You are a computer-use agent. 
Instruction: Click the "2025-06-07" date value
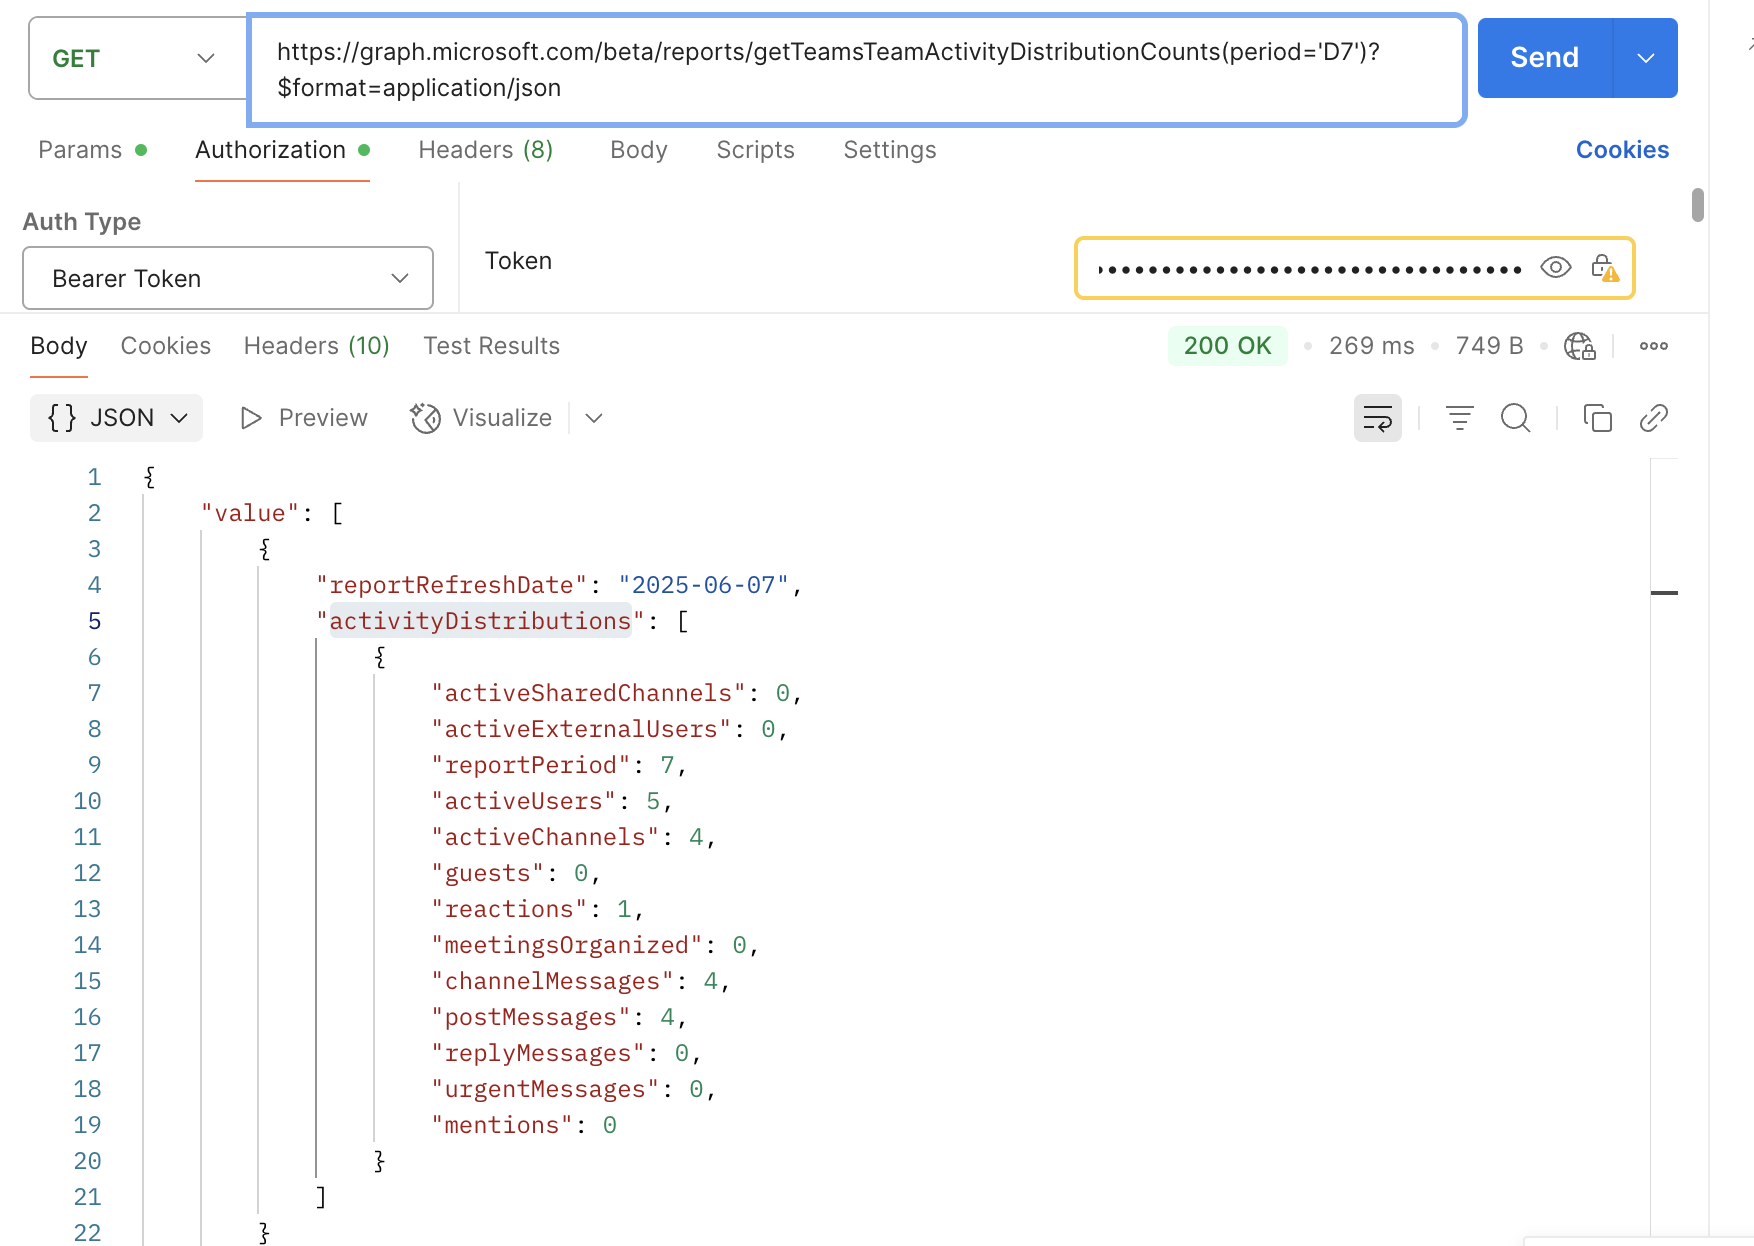[703, 585]
